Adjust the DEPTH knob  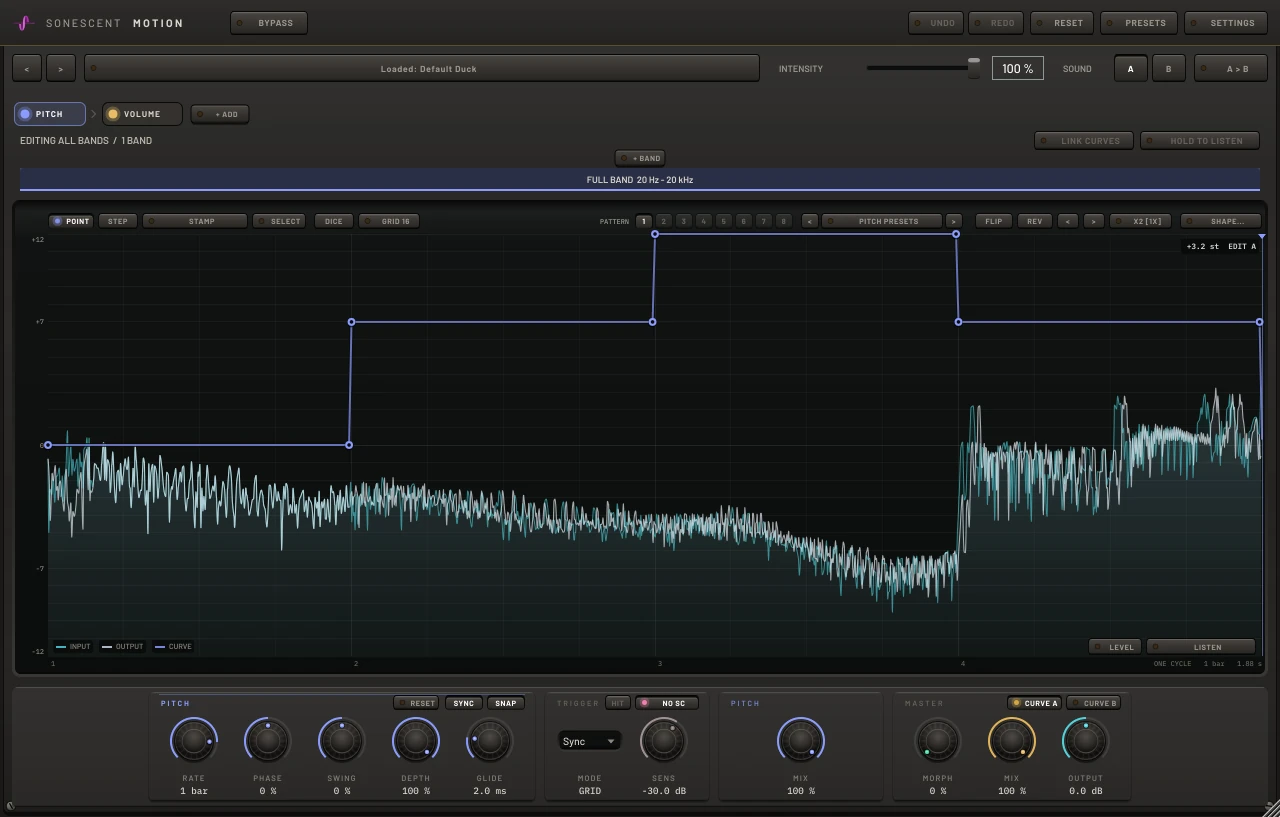416,741
